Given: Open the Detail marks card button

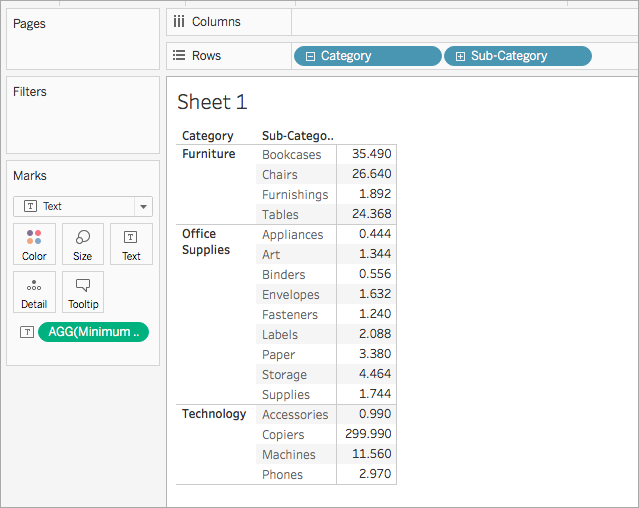Looking at the screenshot, I should coord(34,292).
